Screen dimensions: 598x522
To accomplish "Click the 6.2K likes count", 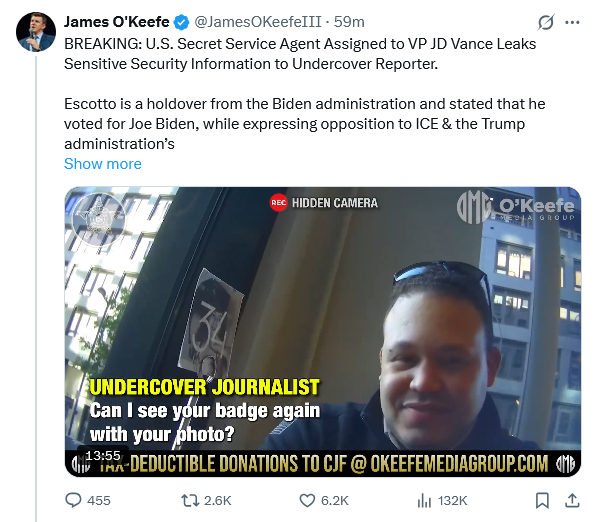I will tap(334, 500).
